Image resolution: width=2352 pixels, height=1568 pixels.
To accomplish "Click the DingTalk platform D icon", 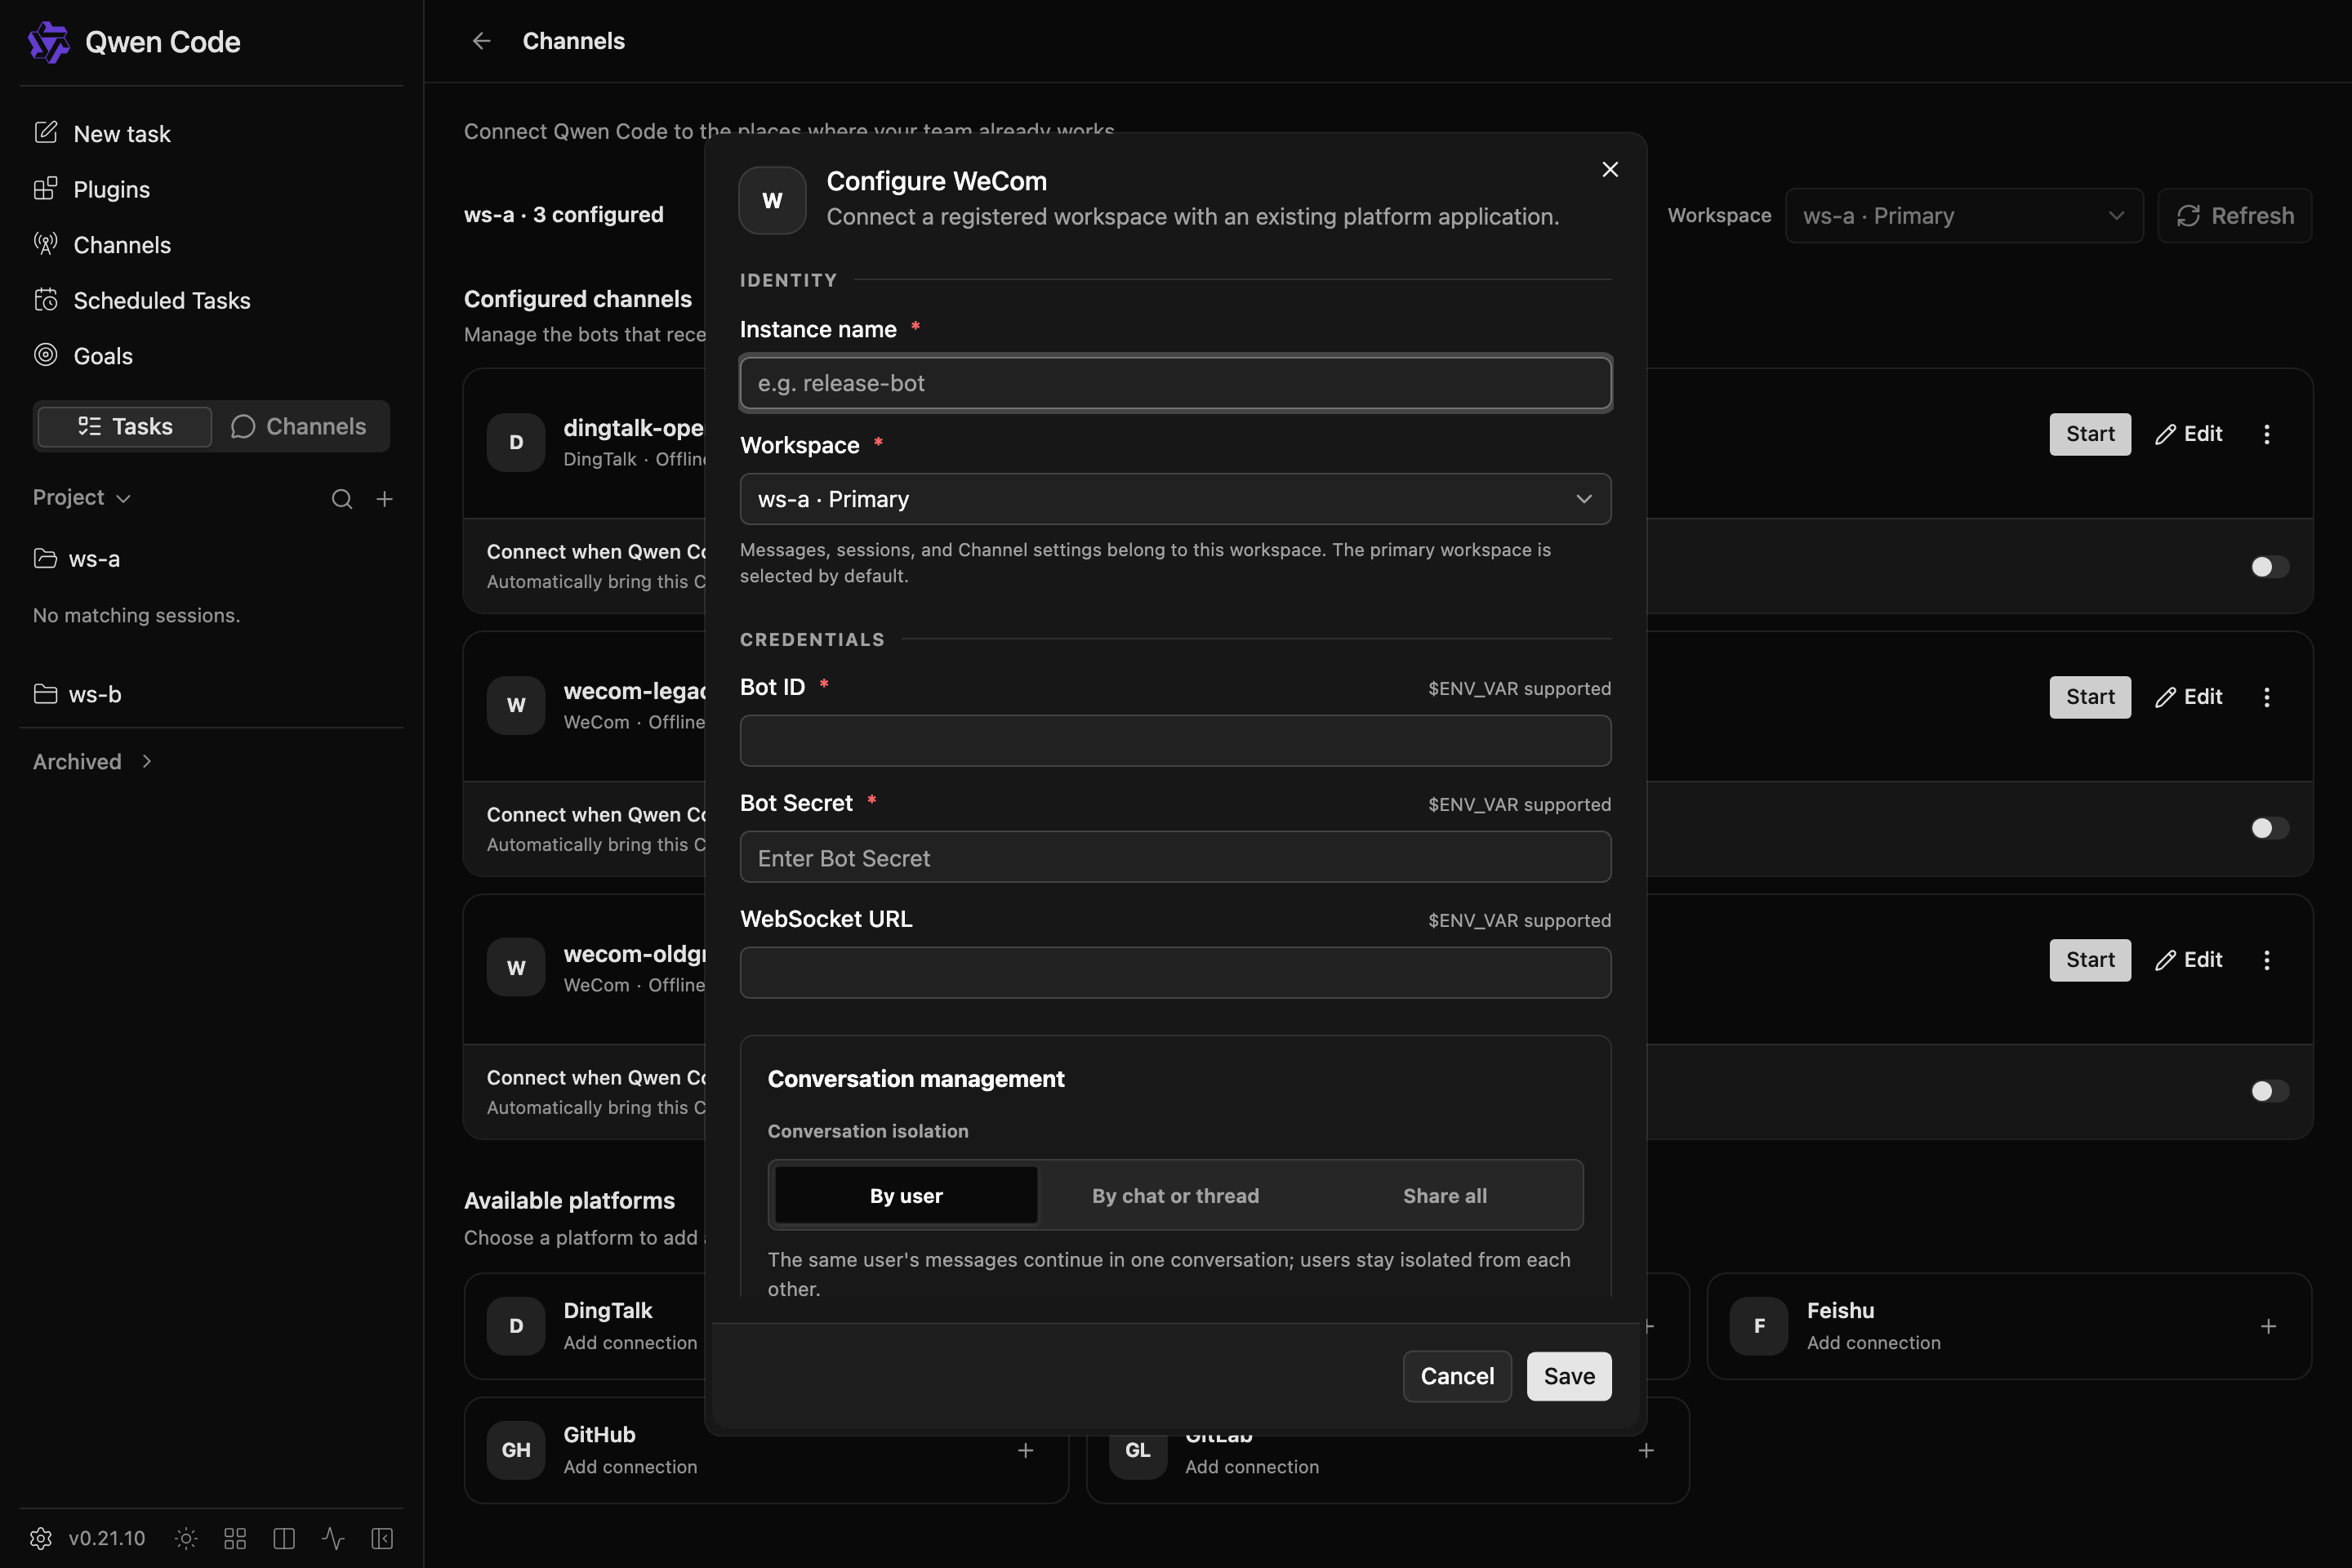I will tap(516, 1326).
